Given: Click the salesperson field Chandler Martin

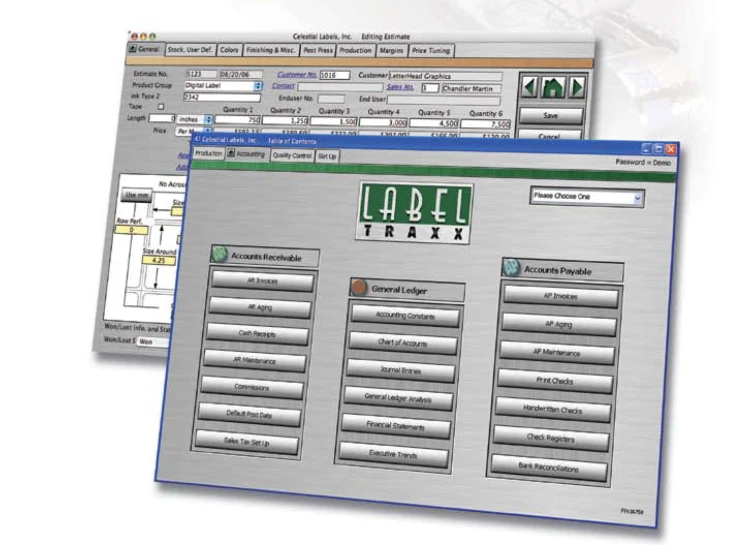Looking at the screenshot, I should click(x=471, y=89).
